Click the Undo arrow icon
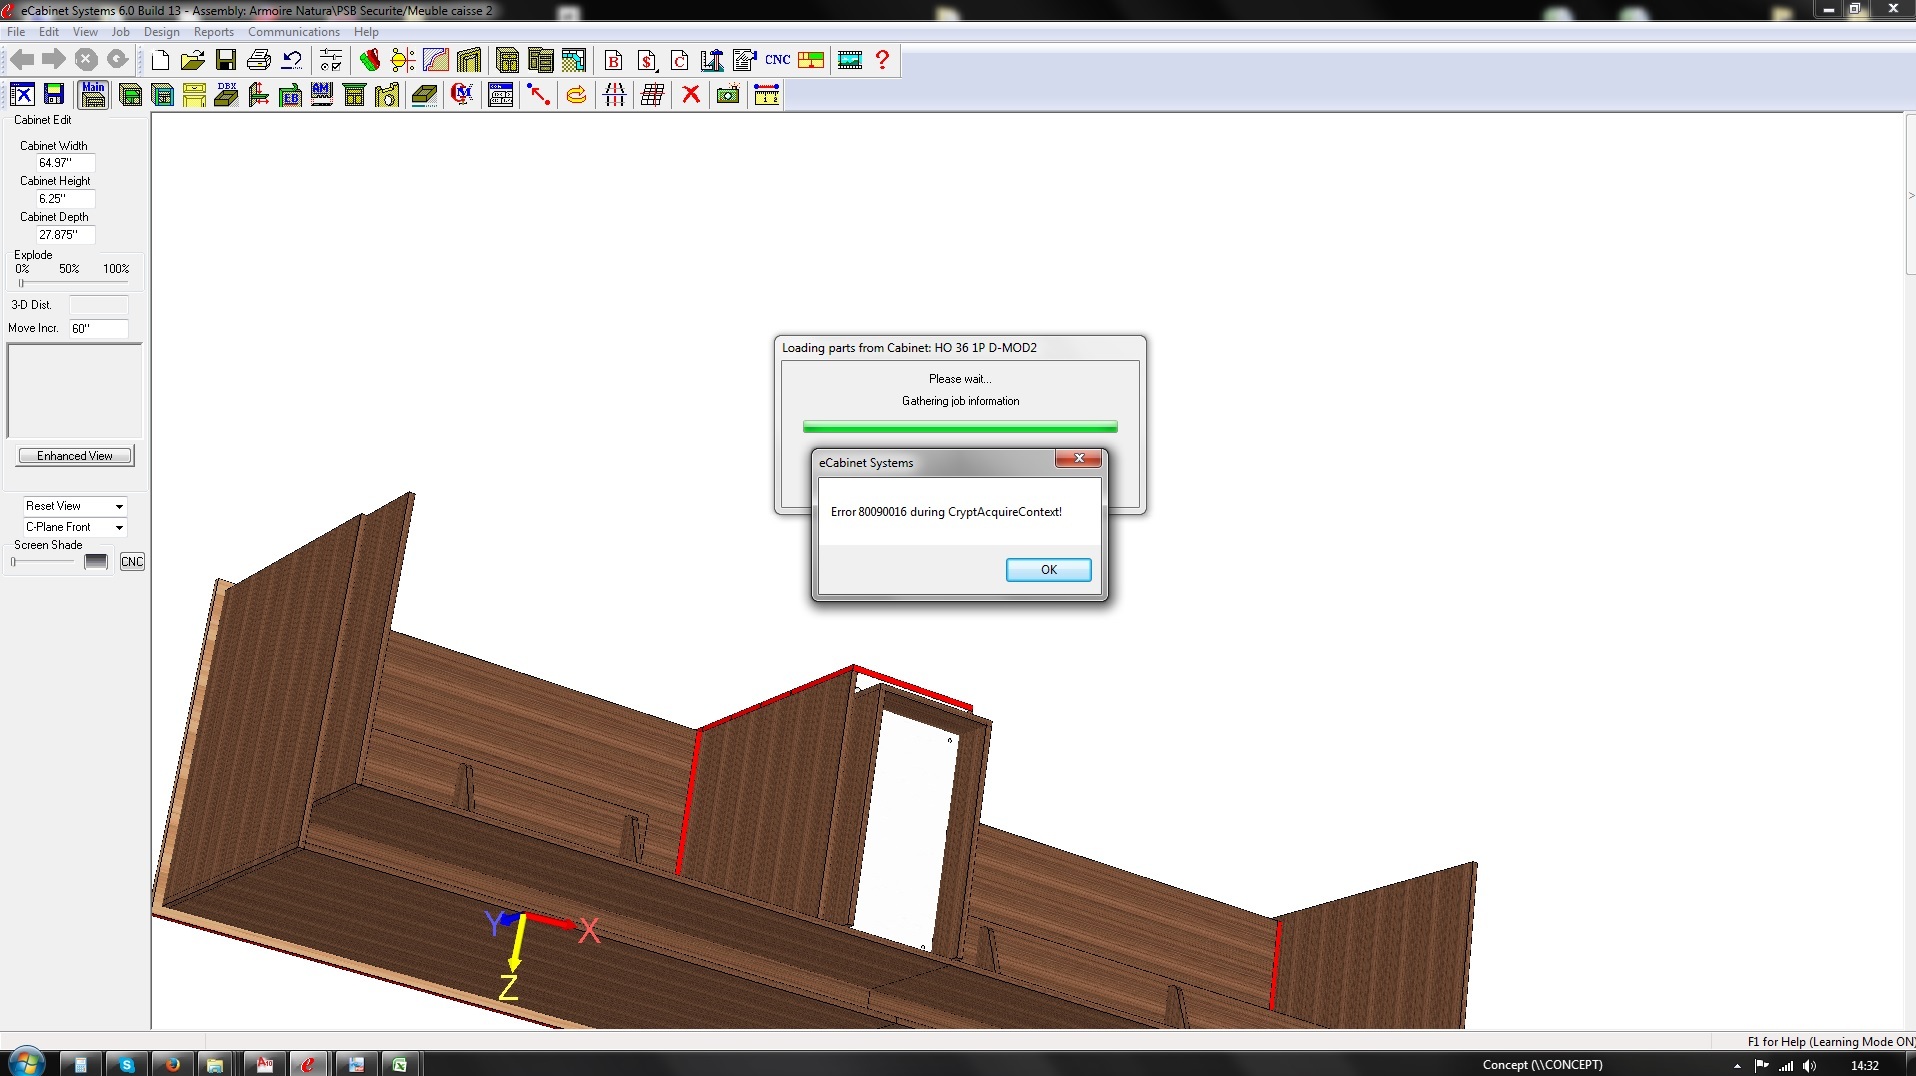This screenshot has width=1916, height=1076. point(292,60)
